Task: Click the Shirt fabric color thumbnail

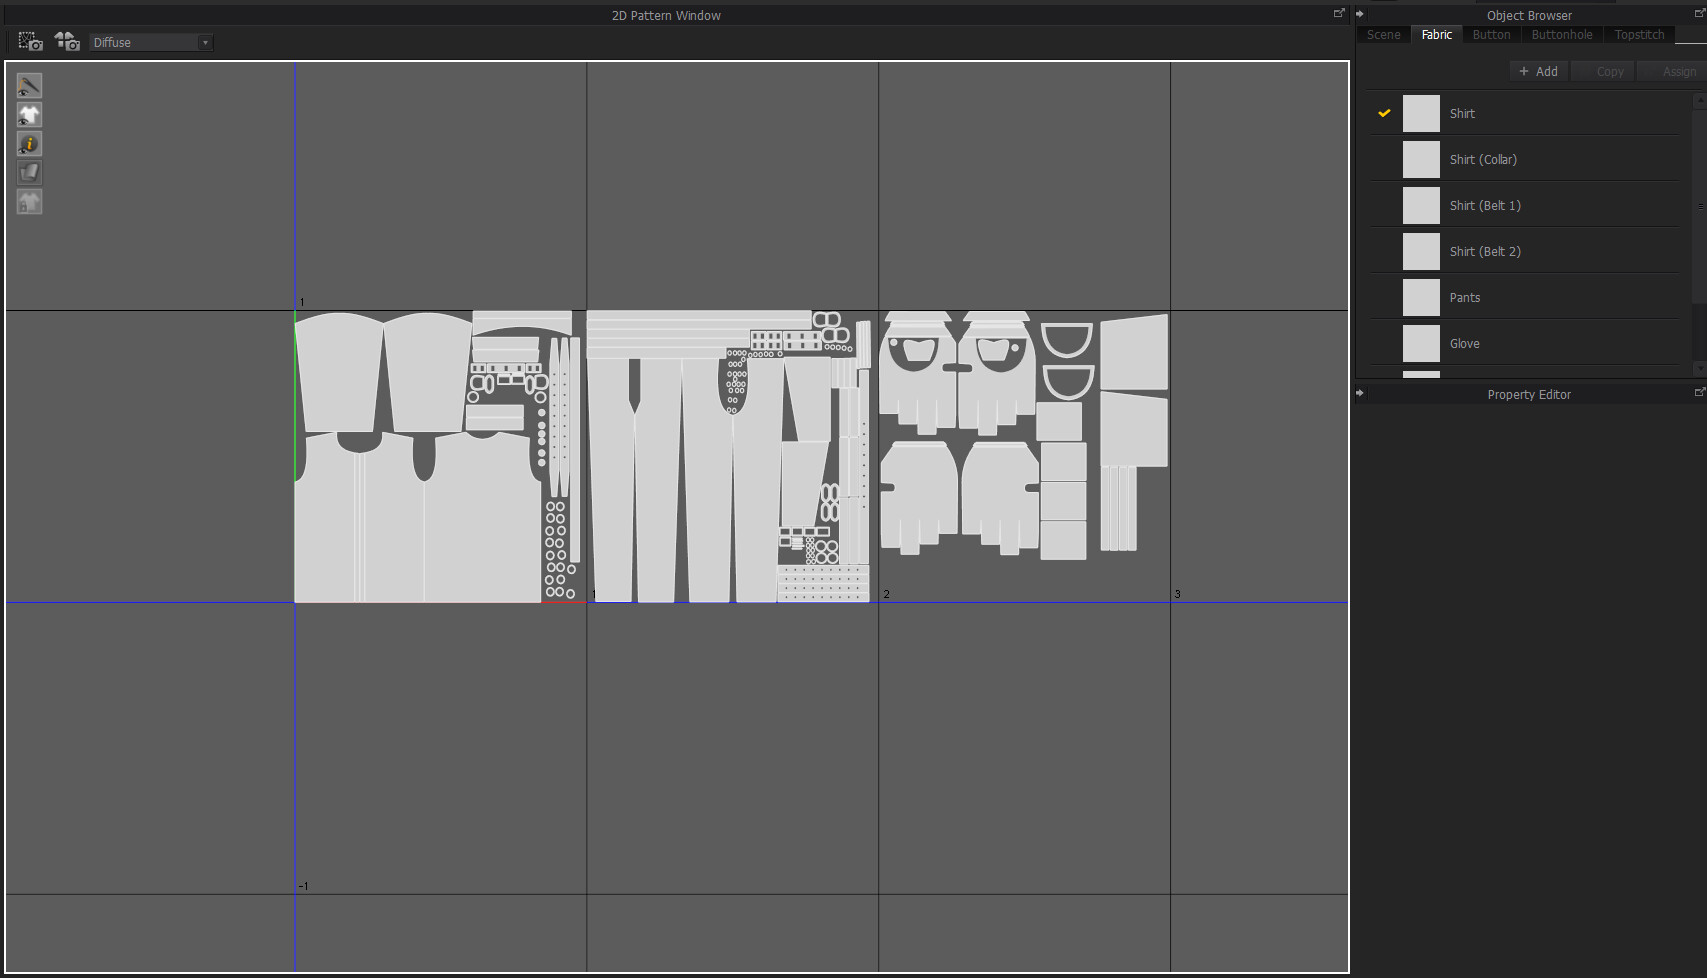Action: [1421, 113]
